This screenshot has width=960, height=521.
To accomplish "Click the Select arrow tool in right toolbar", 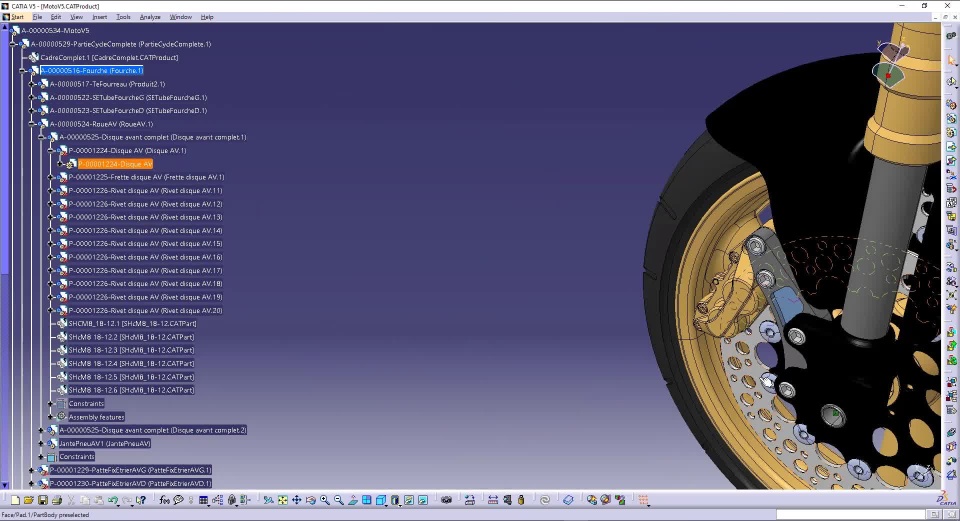I will click(x=951, y=59).
